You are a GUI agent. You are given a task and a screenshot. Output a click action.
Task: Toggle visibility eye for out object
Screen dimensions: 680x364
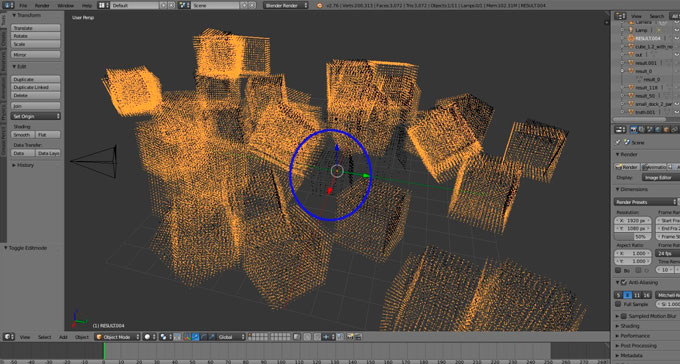coord(677,55)
